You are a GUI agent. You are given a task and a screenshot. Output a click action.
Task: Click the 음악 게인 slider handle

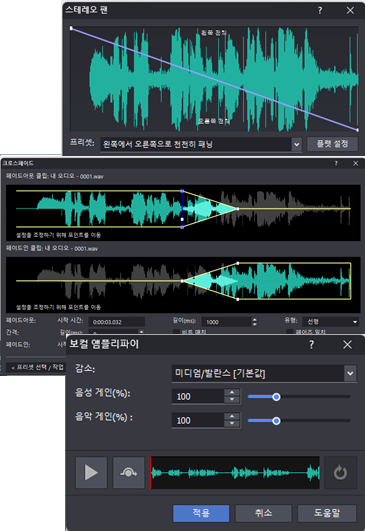(276, 421)
